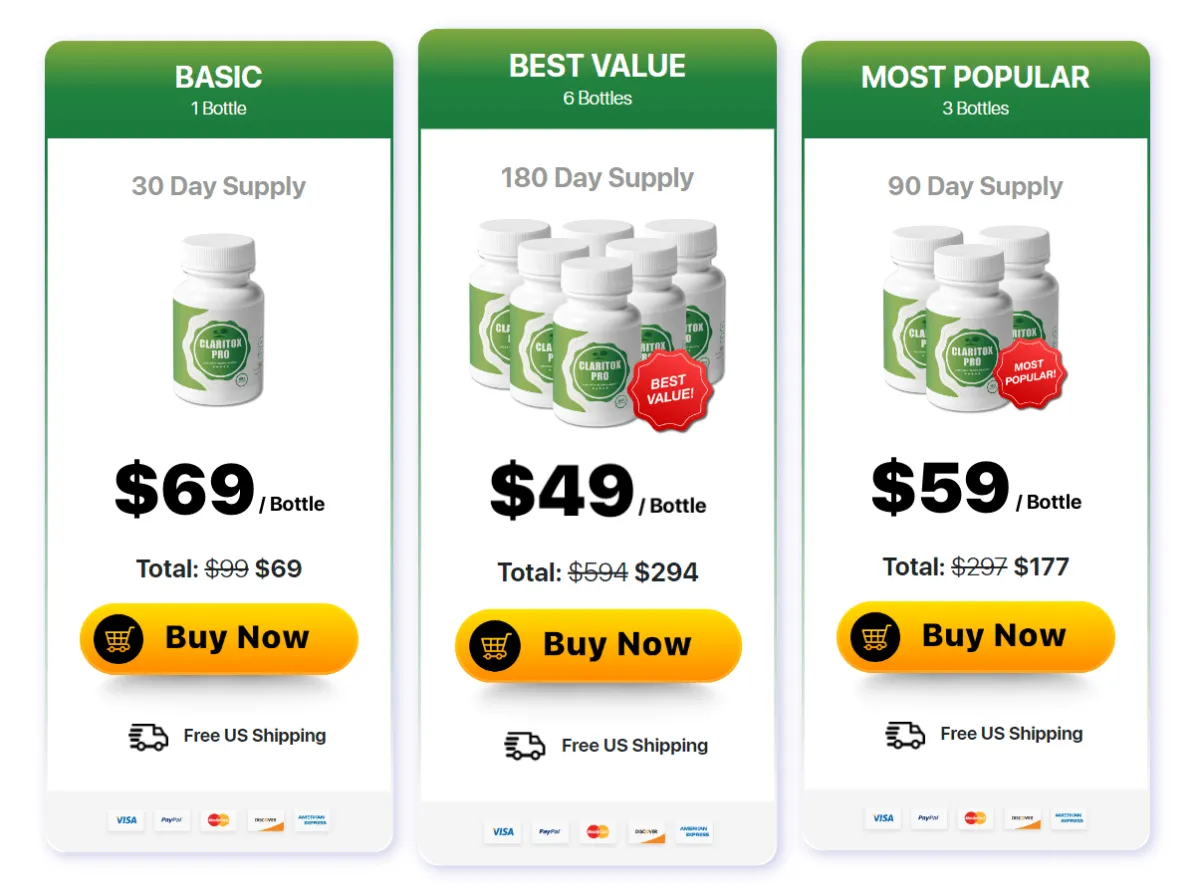
Task: Click the Visa icon in the Basic plan
Action: (126, 820)
